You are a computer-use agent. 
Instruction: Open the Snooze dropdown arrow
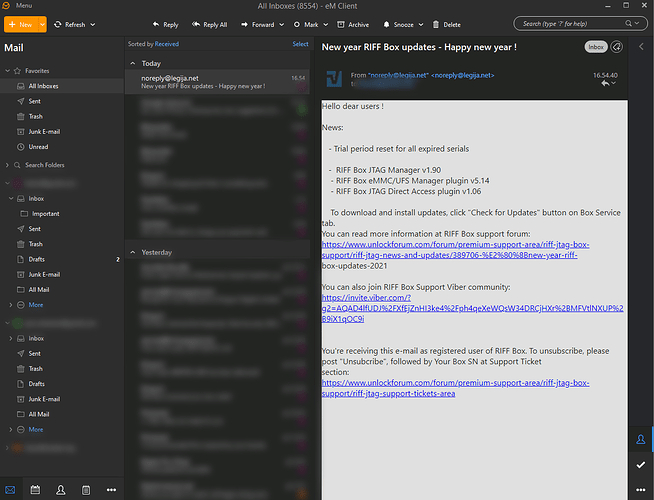click(421, 25)
